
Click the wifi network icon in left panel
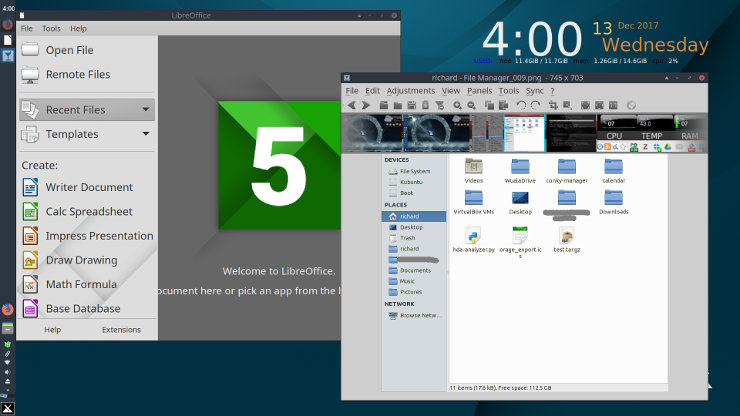[x=8, y=363]
